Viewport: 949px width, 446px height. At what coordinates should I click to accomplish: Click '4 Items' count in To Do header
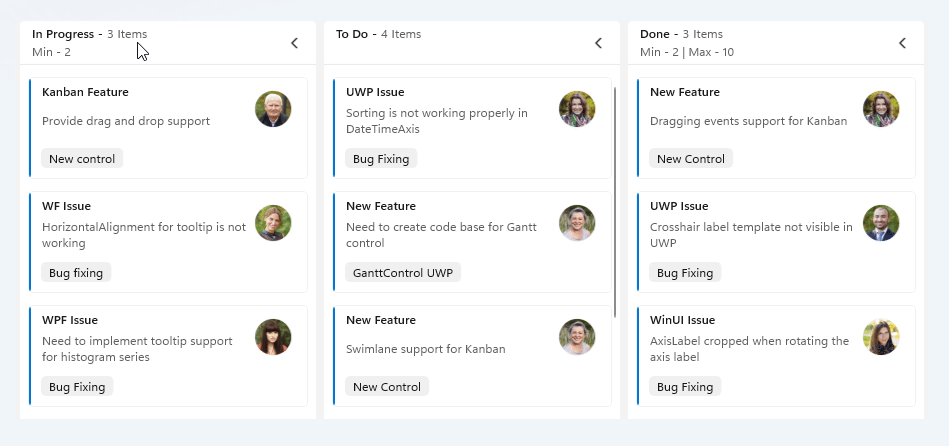(x=401, y=34)
